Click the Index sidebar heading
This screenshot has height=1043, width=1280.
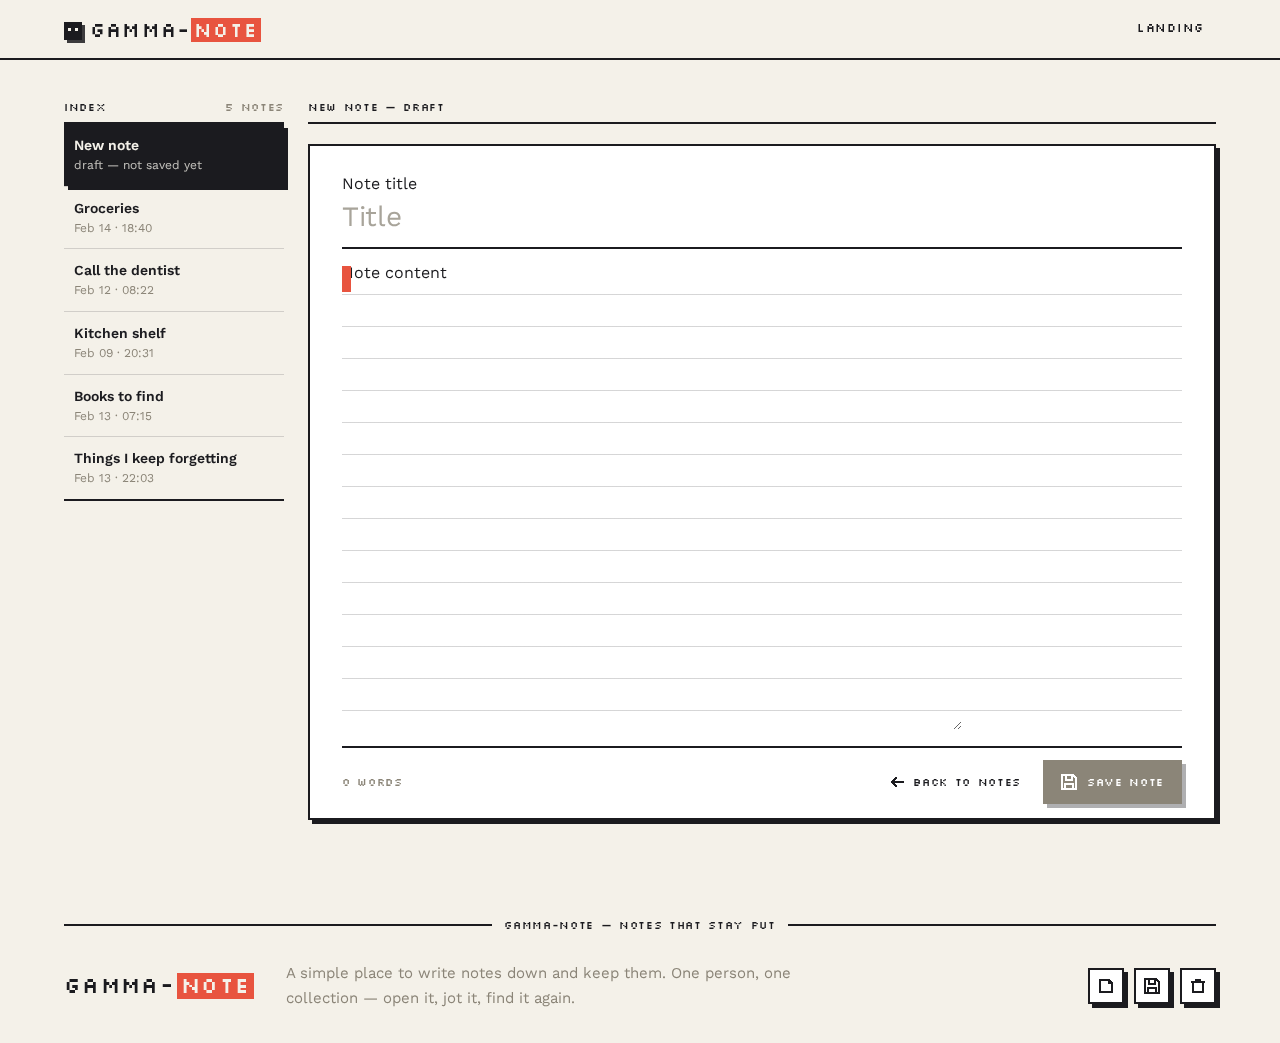[x=85, y=107]
